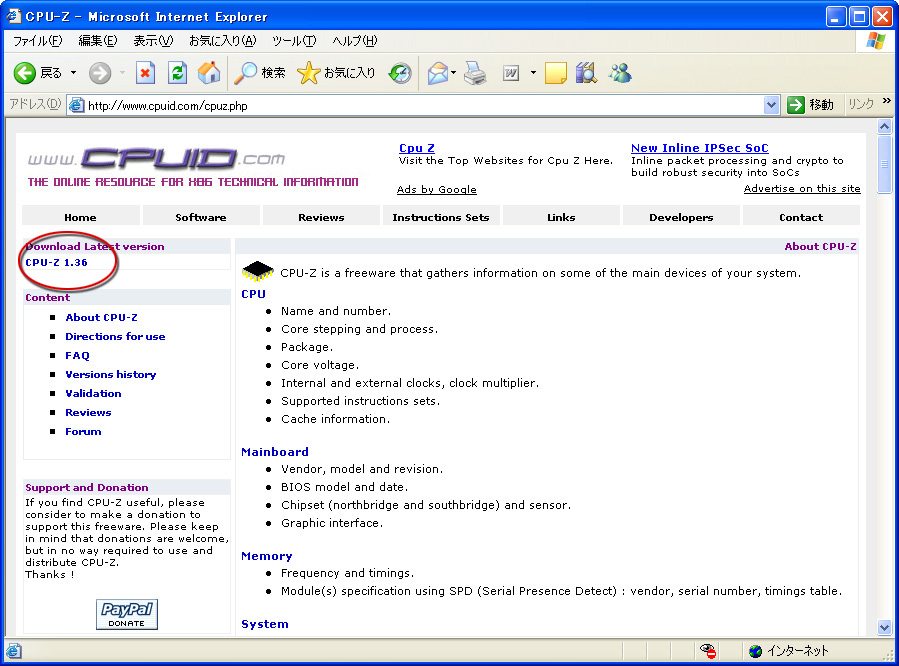This screenshot has width=899, height=666.
Task: Click the Forward arrow toolbar icon
Action: [100, 73]
